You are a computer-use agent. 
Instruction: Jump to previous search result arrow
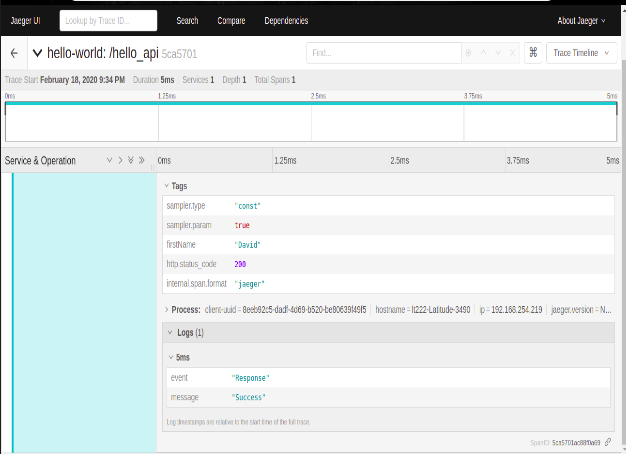click(483, 52)
